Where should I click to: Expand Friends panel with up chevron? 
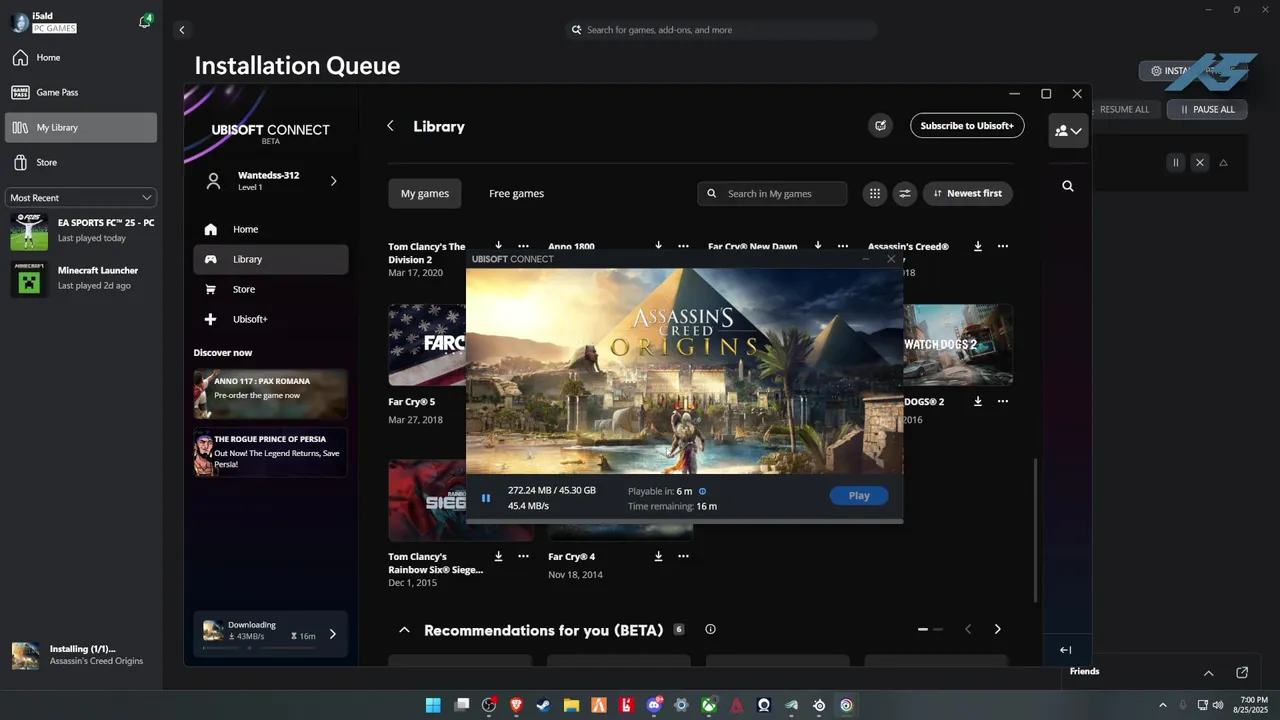[1208, 673]
